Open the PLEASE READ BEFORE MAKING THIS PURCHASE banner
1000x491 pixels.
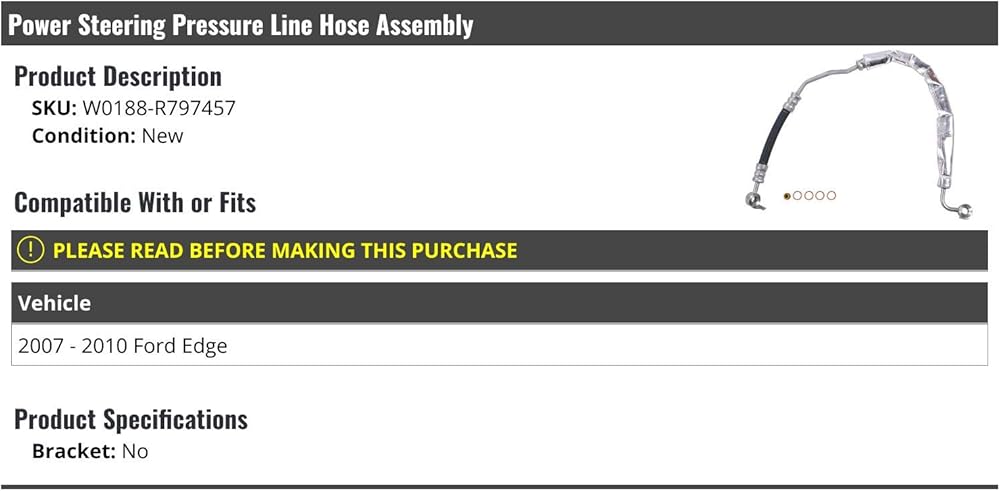[285, 250]
